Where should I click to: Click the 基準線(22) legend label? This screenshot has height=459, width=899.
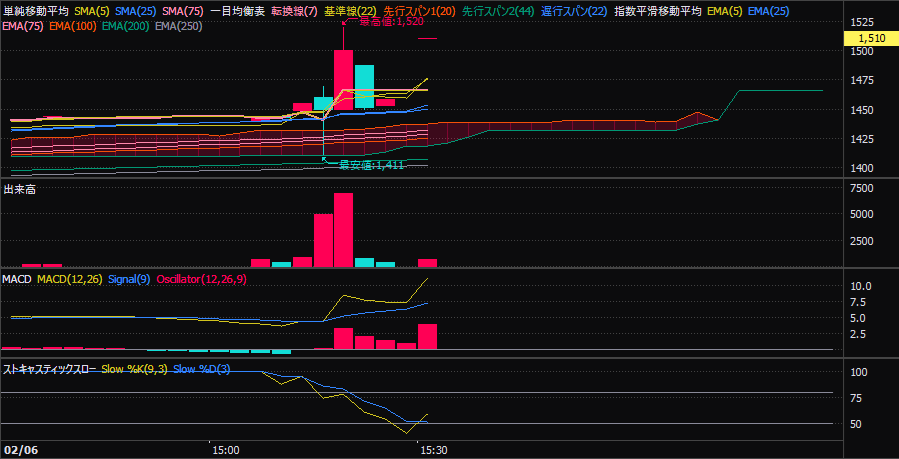pos(348,10)
